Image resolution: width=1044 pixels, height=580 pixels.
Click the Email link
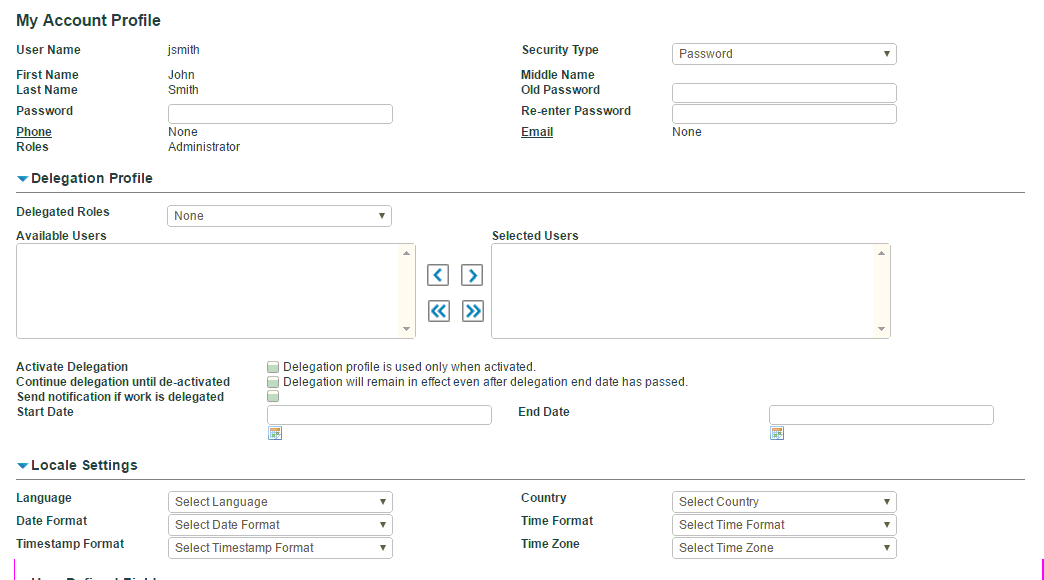(x=537, y=132)
